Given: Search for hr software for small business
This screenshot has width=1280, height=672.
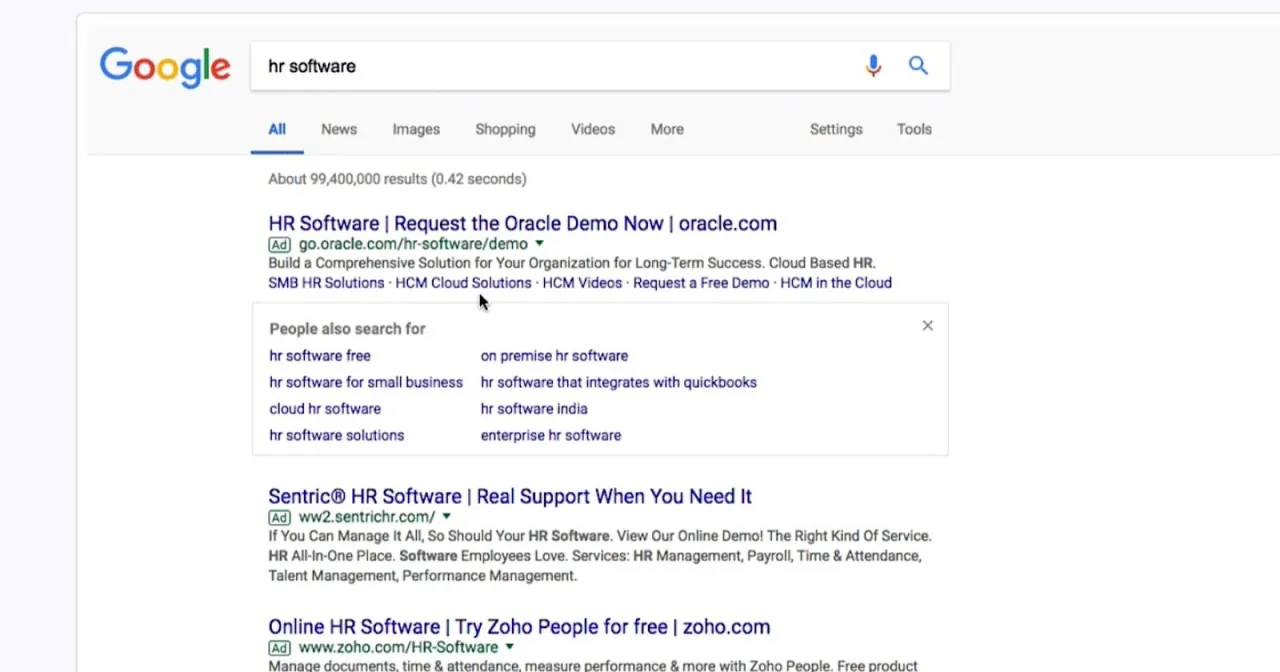Looking at the screenshot, I should 366,382.
